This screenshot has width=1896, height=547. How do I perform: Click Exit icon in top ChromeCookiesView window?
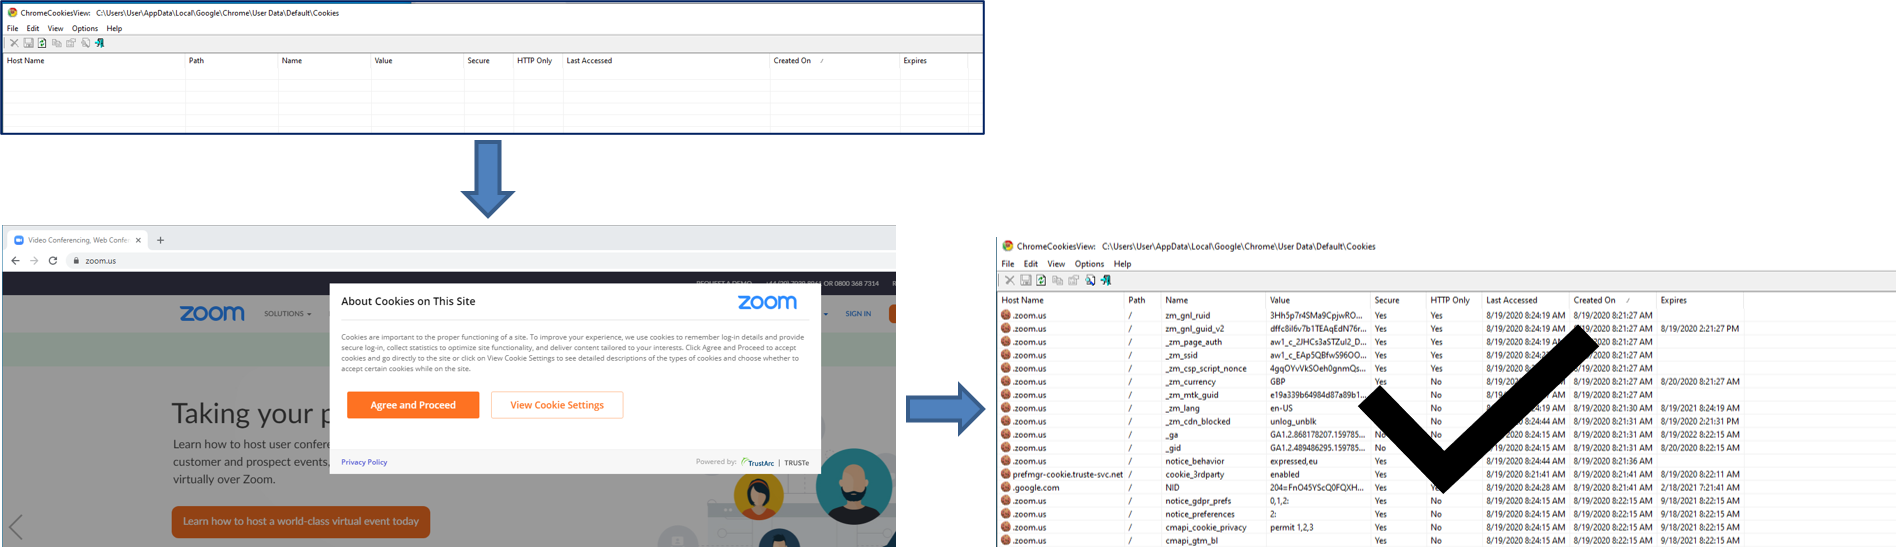tap(100, 43)
